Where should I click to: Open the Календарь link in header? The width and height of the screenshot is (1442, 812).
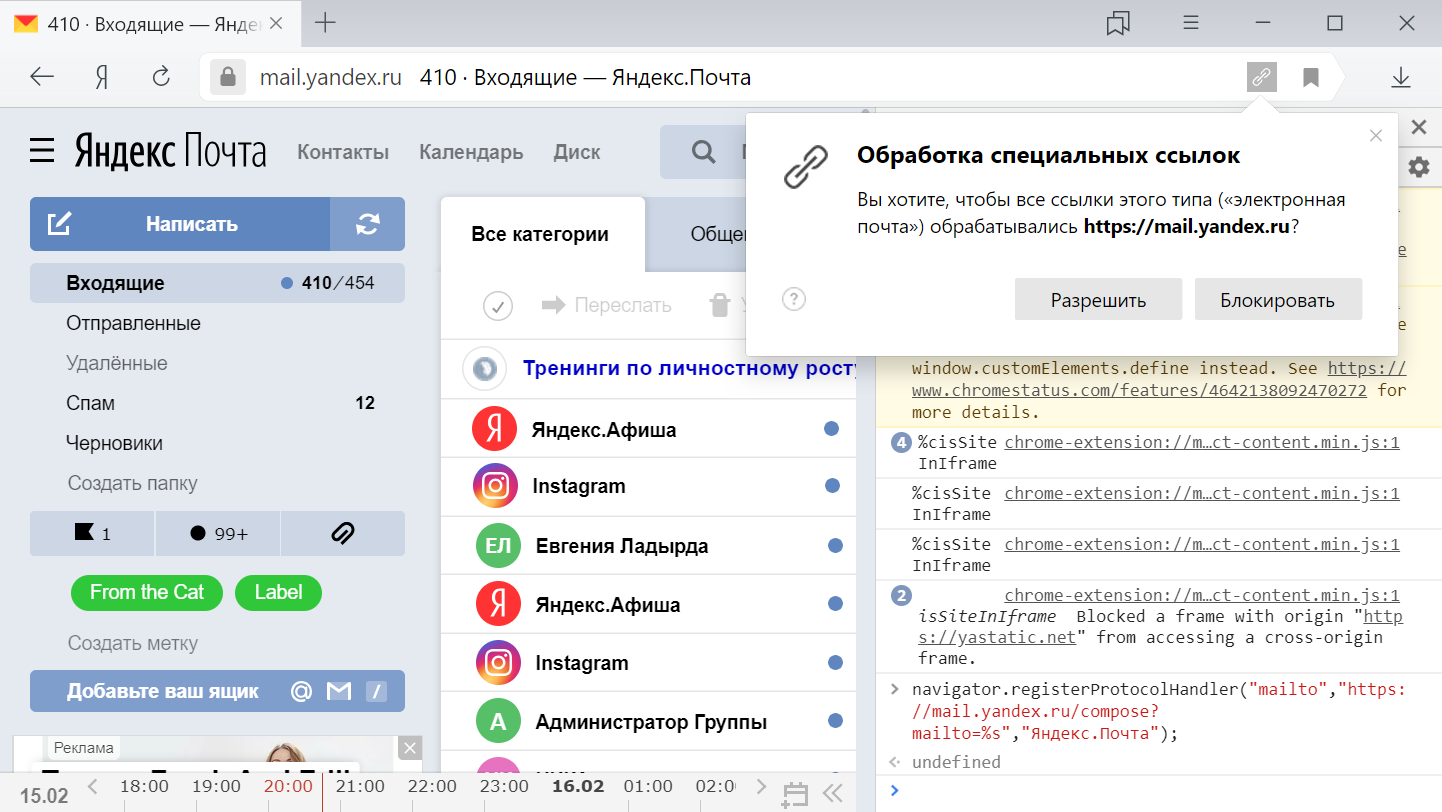471,152
